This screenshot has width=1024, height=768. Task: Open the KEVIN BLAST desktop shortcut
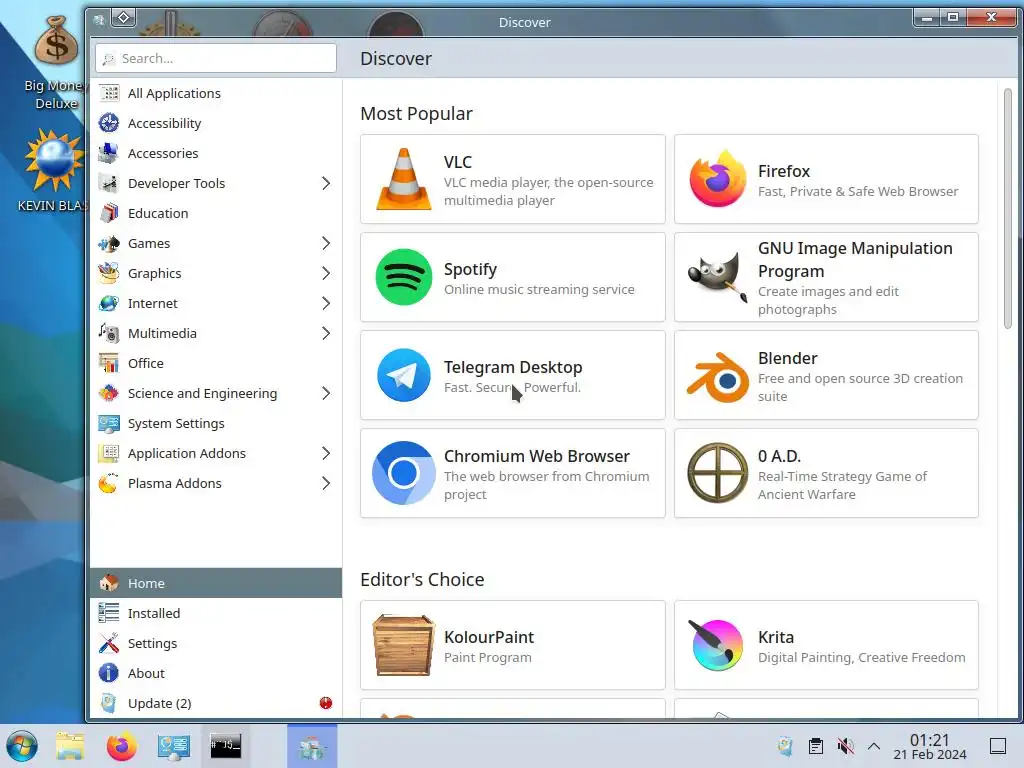click(x=54, y=171)
